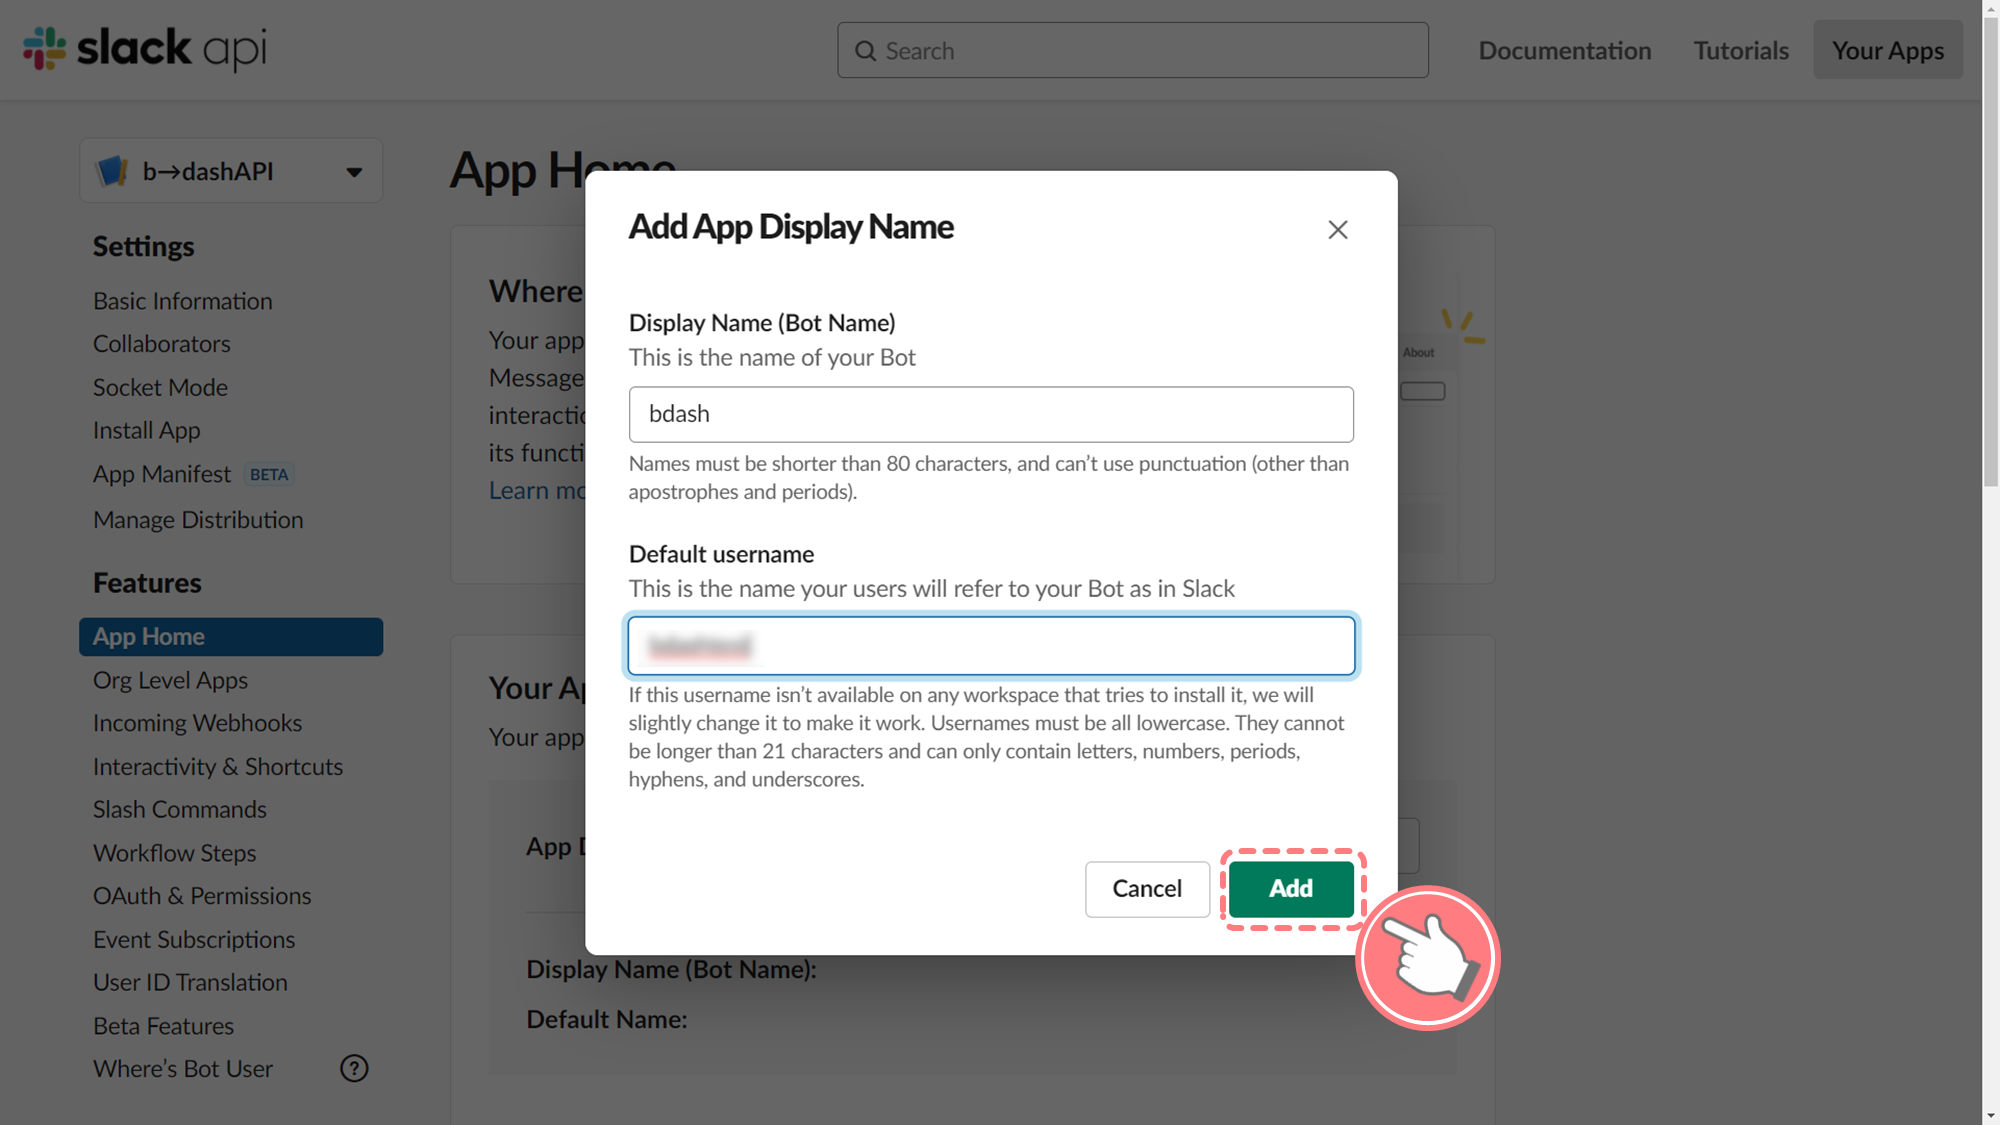The height and width of the screenshot is (1125, 2000).
Task: Click the BETA badge next to App Manifest
Action: click(269, 475)
